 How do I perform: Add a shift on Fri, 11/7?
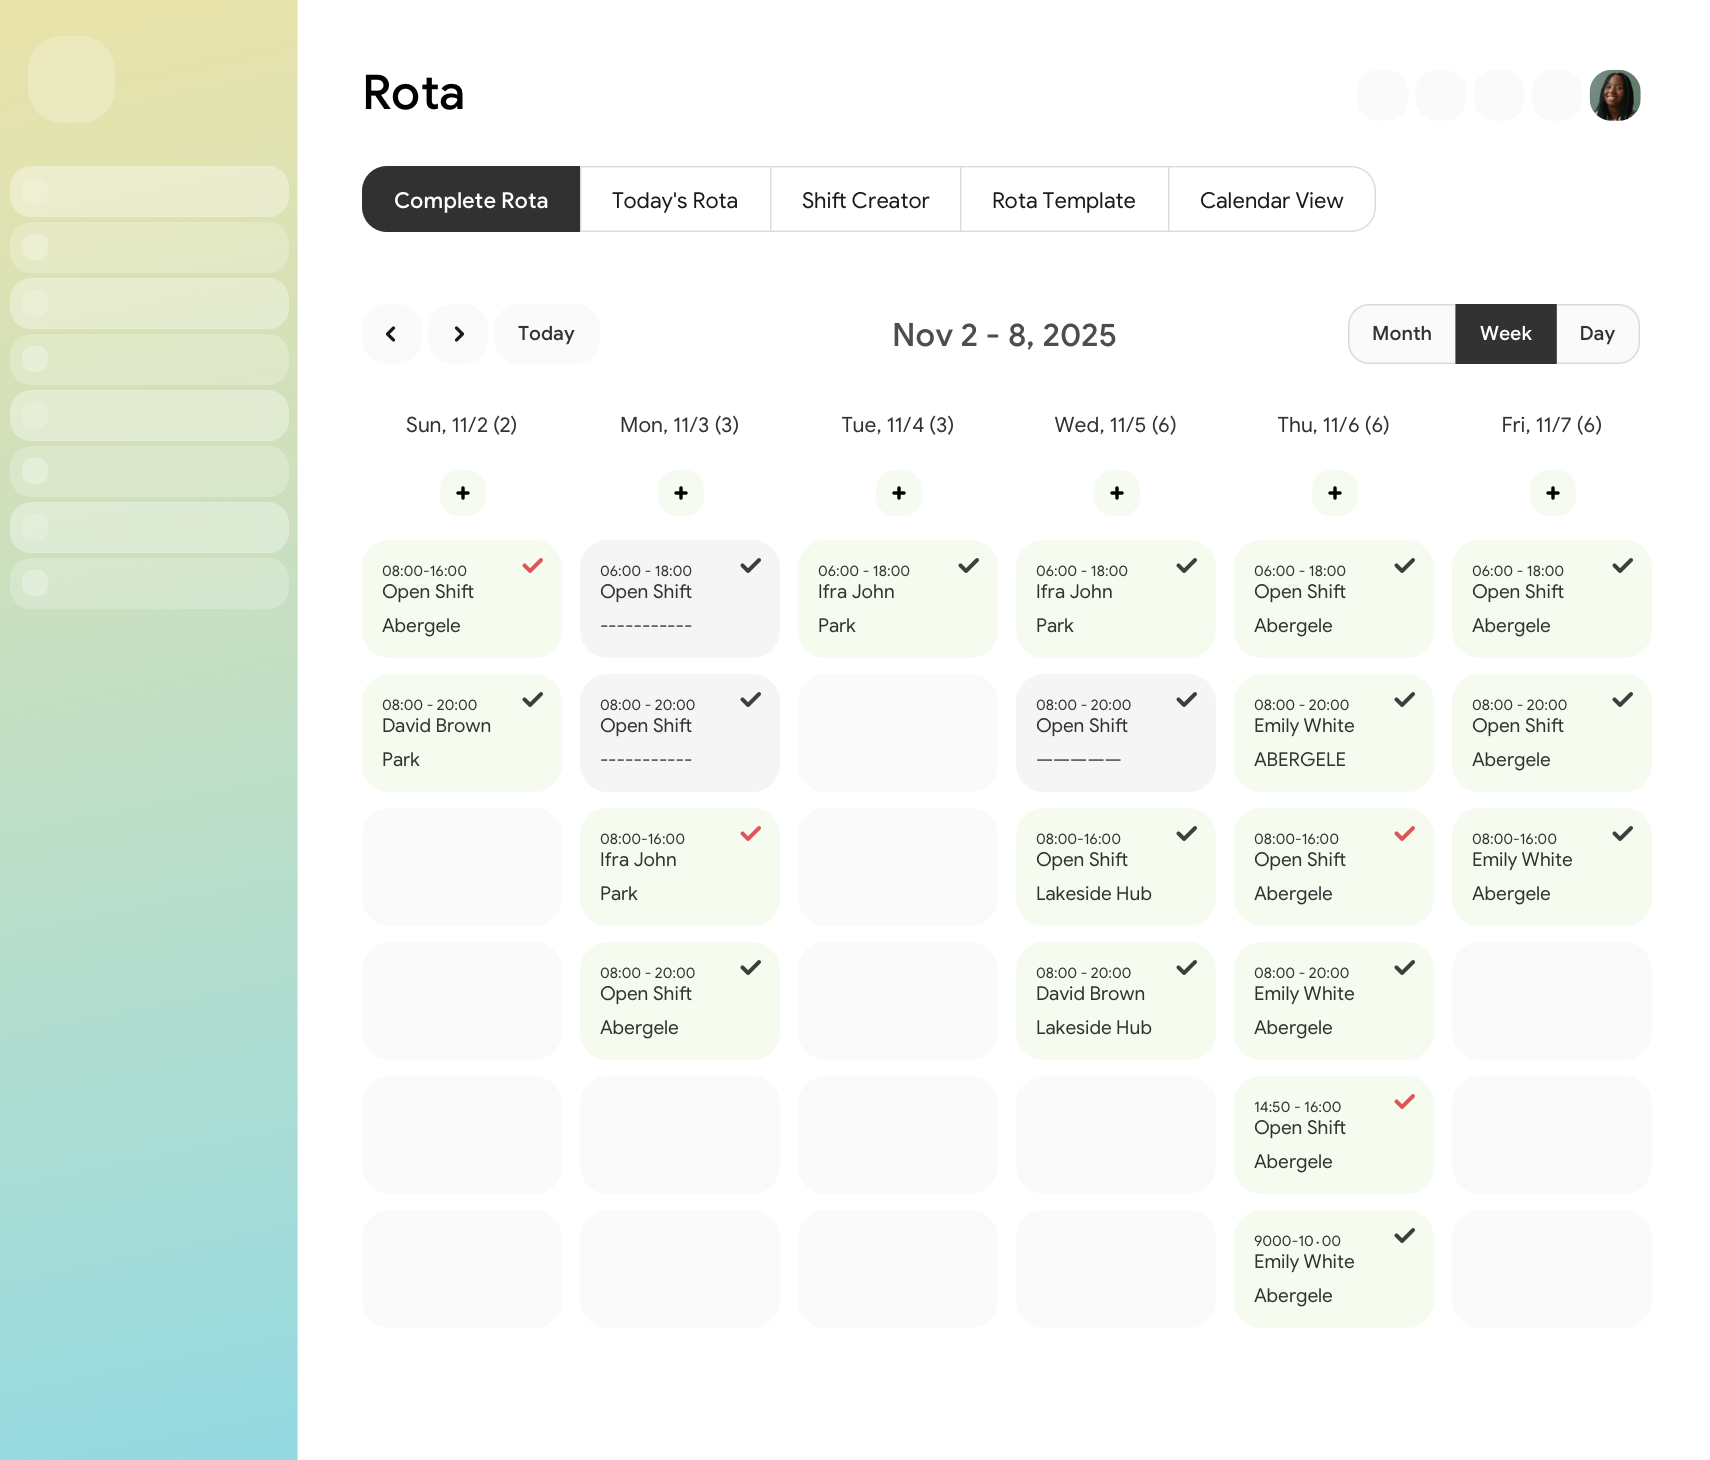pyautogui.click(x=1551, y=492)
